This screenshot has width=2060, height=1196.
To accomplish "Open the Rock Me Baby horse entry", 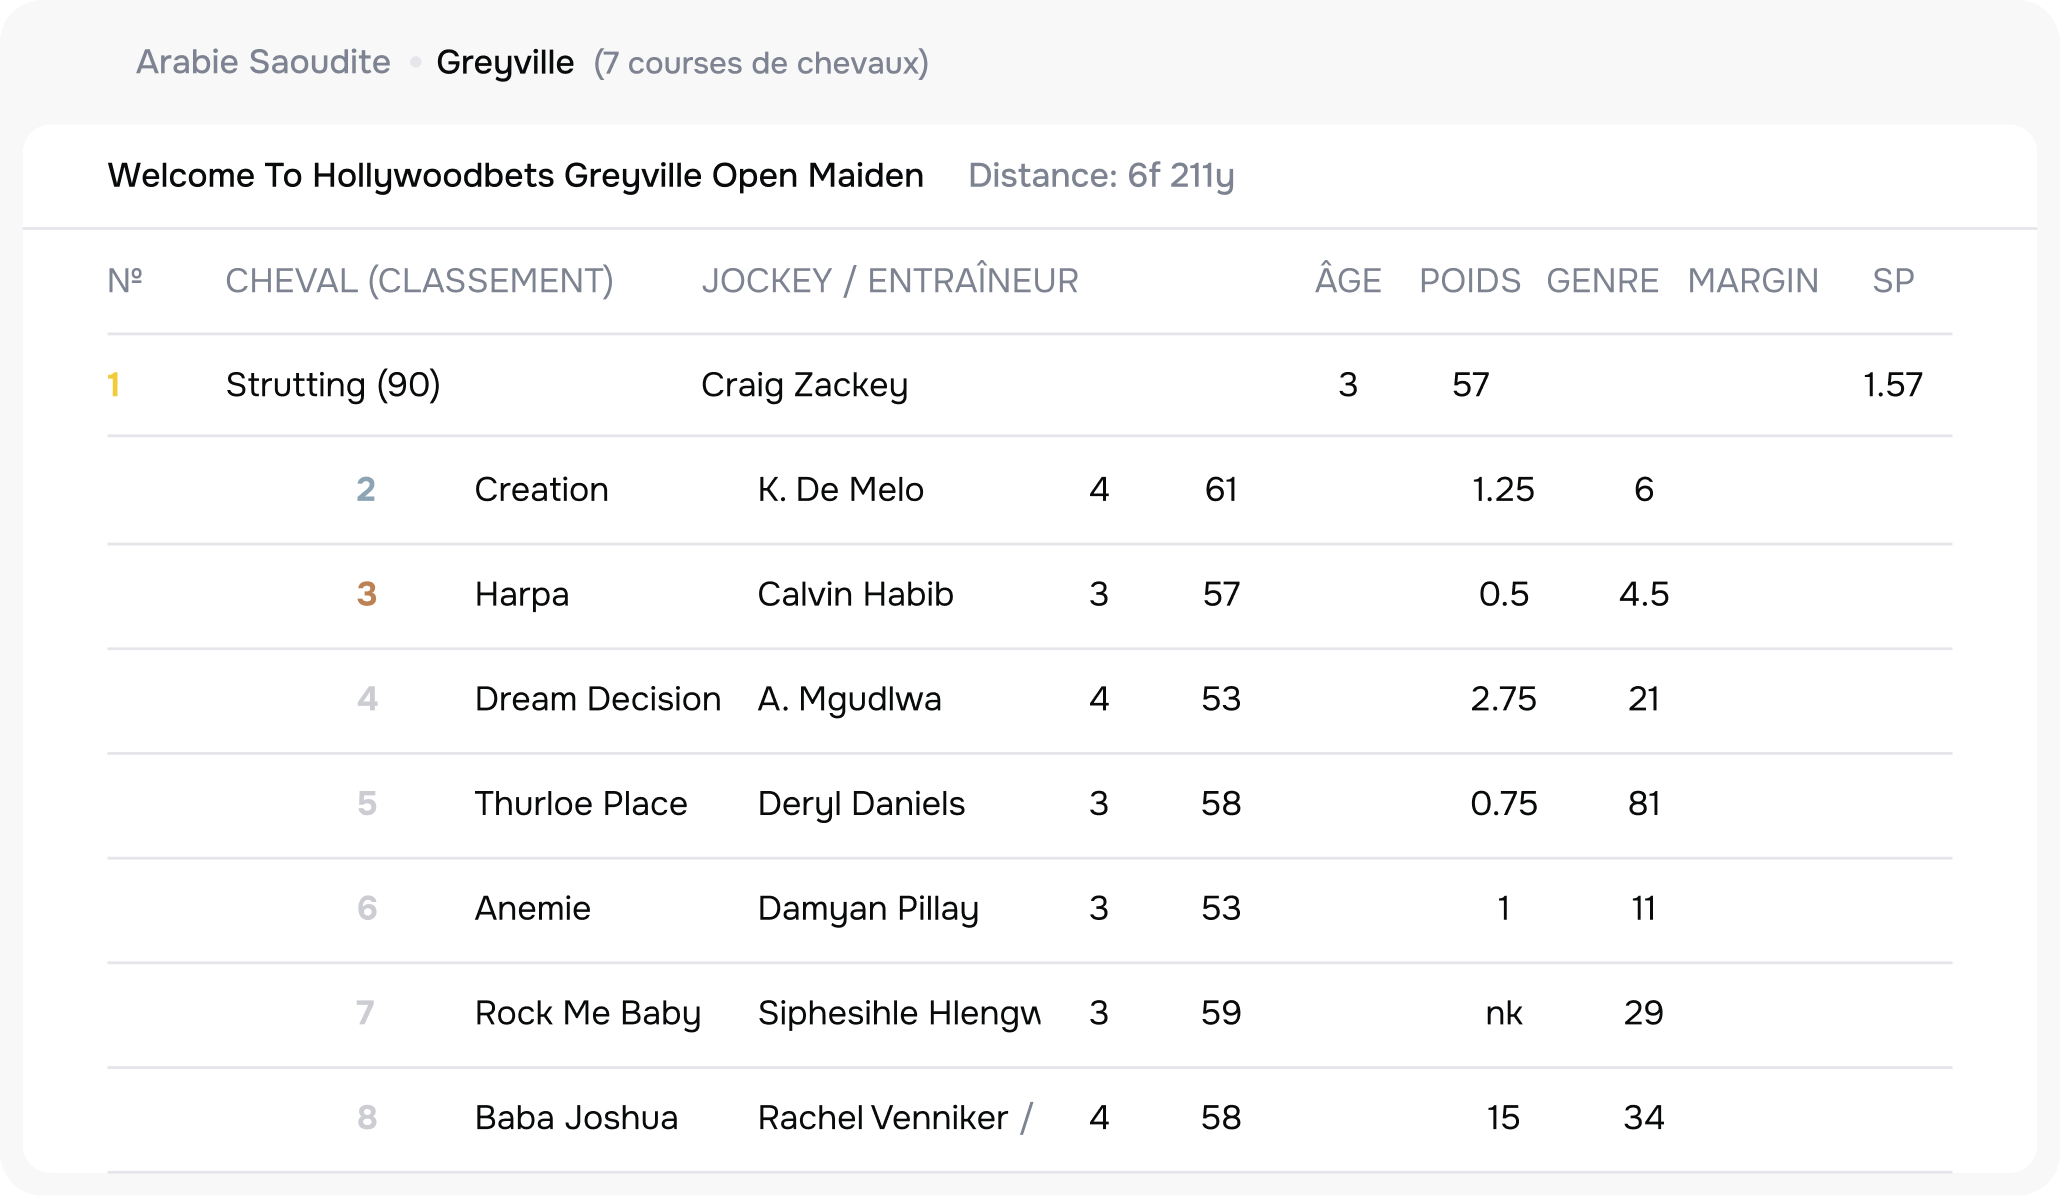I will coord(587,1013).
